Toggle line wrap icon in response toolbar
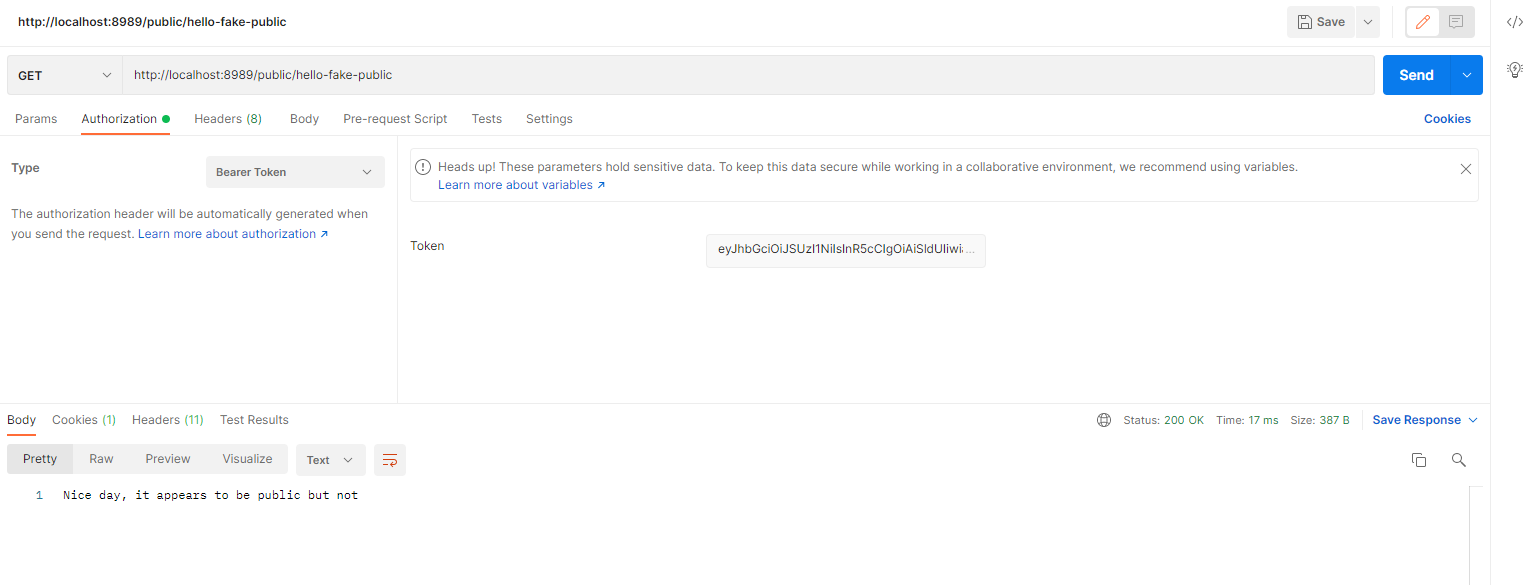The width and height of the screenshot is (1531, 585). pos(390,460)
